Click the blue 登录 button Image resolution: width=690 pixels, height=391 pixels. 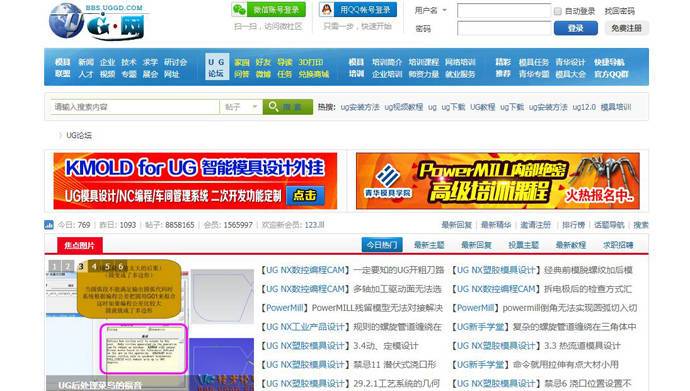click(576, 28)
